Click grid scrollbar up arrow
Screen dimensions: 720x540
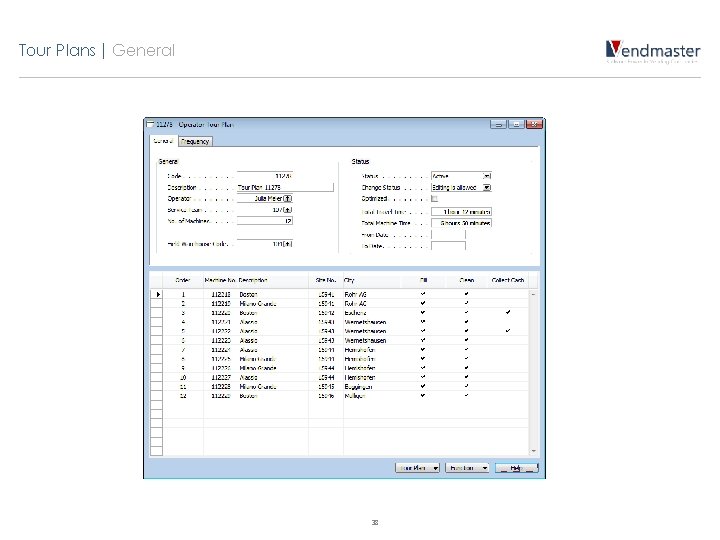click(534, 294)
